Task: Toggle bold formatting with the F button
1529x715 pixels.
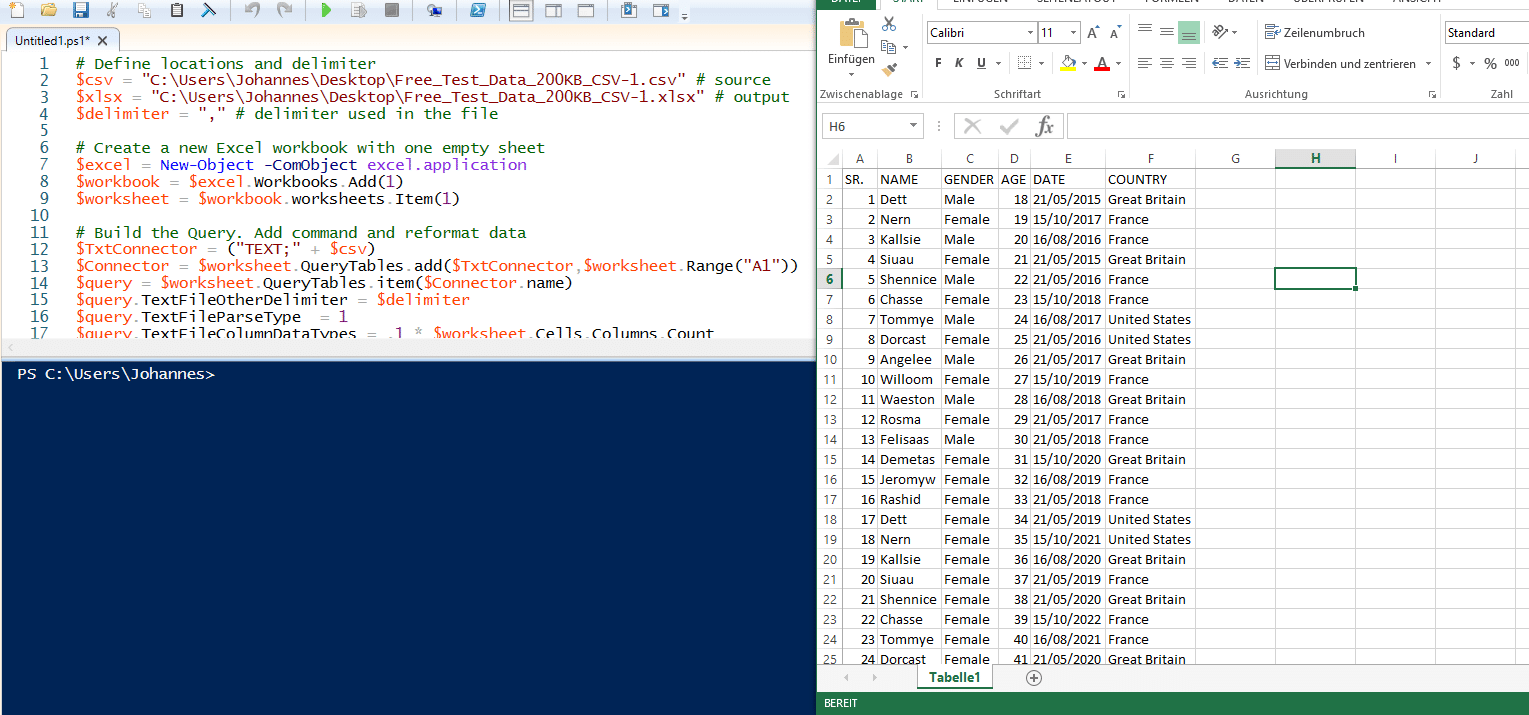Action: click(x=938, y=63)
